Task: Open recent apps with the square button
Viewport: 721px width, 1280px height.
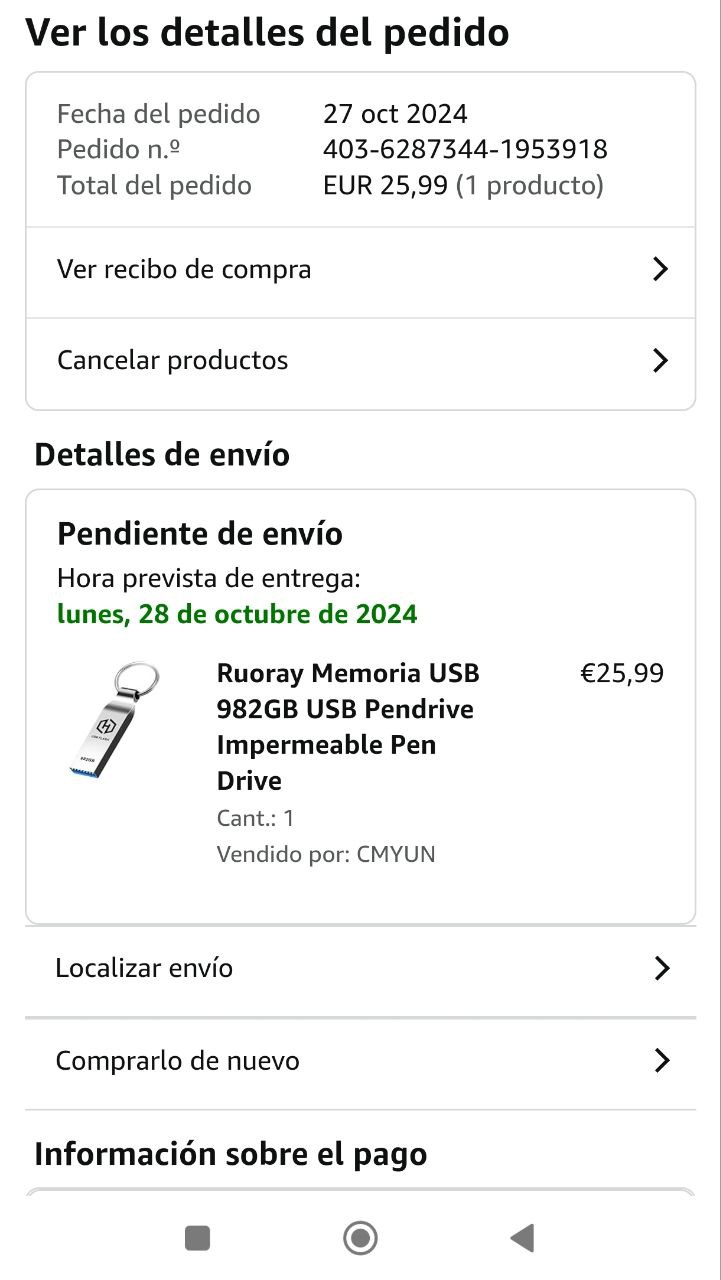Action: pyautogui.click(x=198, y=1238)
